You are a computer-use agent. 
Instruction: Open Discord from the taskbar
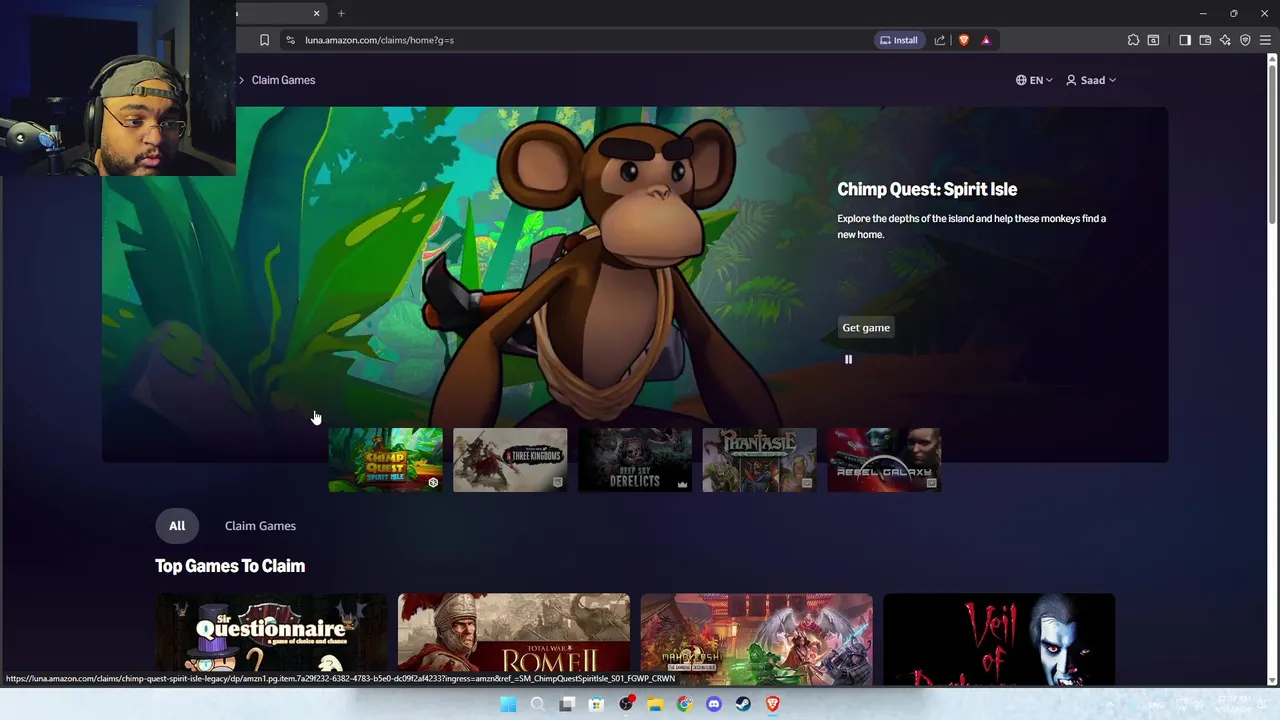point(713,704)
